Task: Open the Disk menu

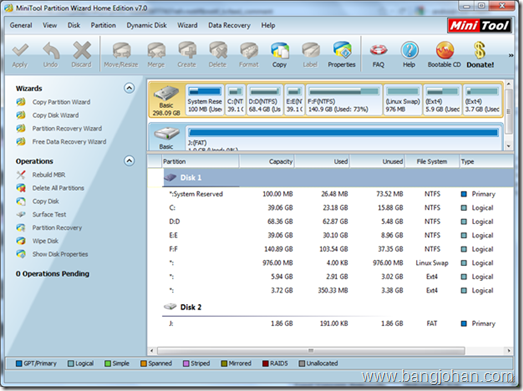Action: coord(74,25)
